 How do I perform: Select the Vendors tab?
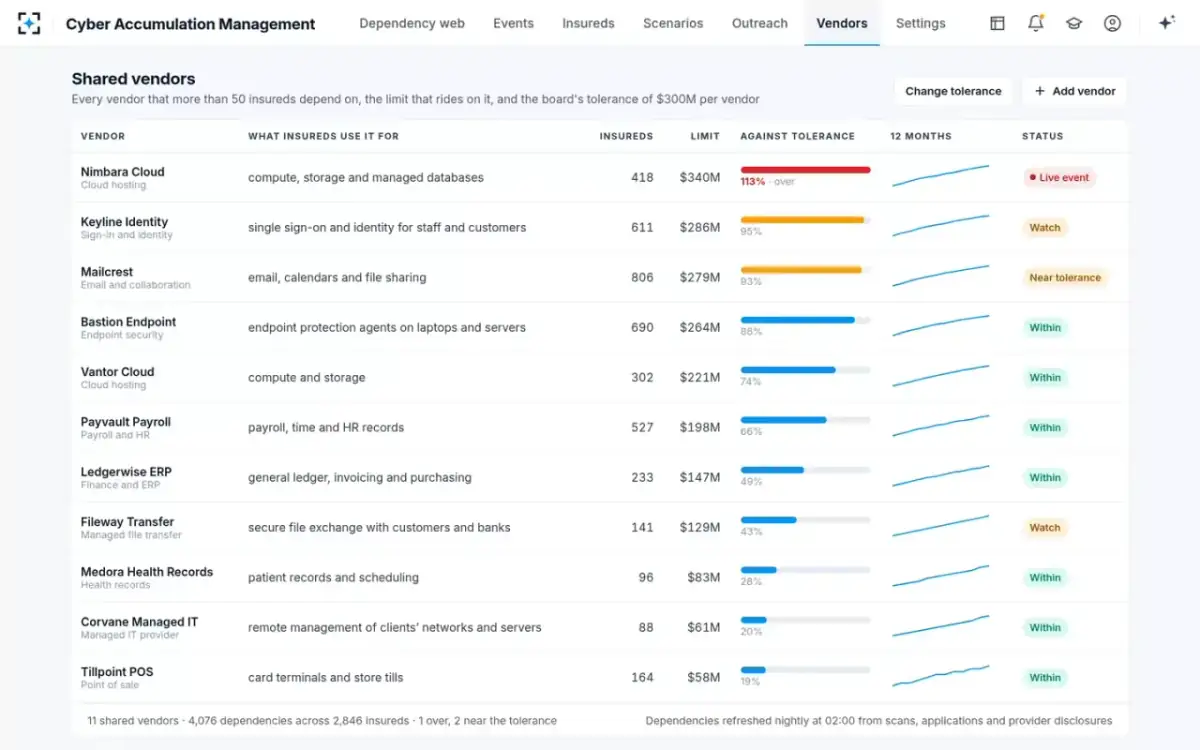(x=842, y=23)
